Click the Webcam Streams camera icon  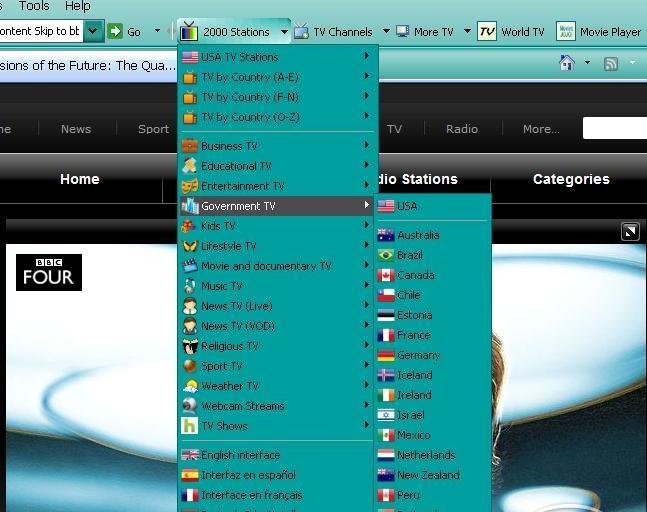190,406
